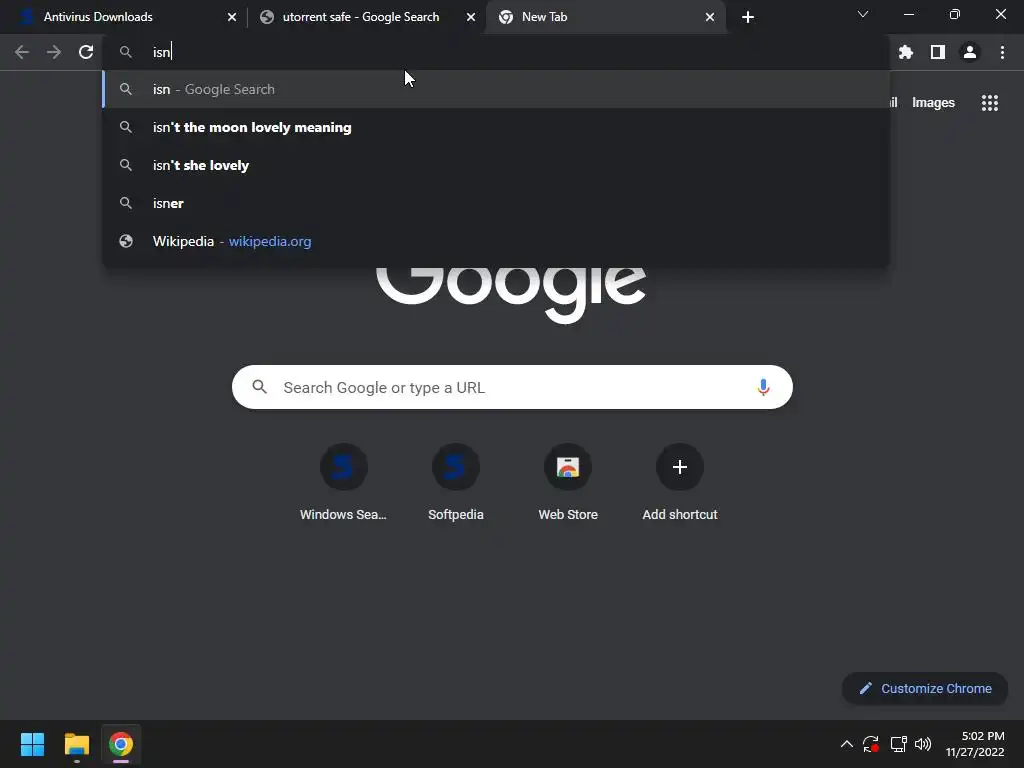Image resolution: width=1024 pixels, height=768 pixels.
Task: Open the taskbar clock and date
Action: point(975,744)
